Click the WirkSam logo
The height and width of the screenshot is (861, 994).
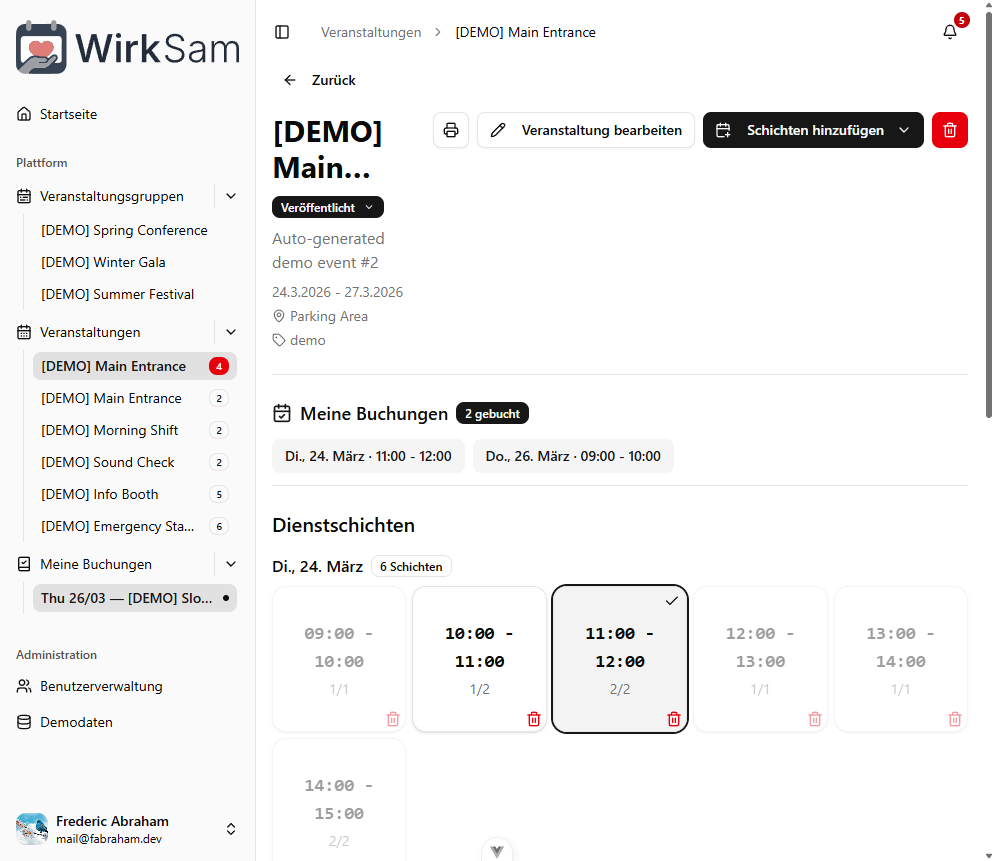(x=127, y=48)
